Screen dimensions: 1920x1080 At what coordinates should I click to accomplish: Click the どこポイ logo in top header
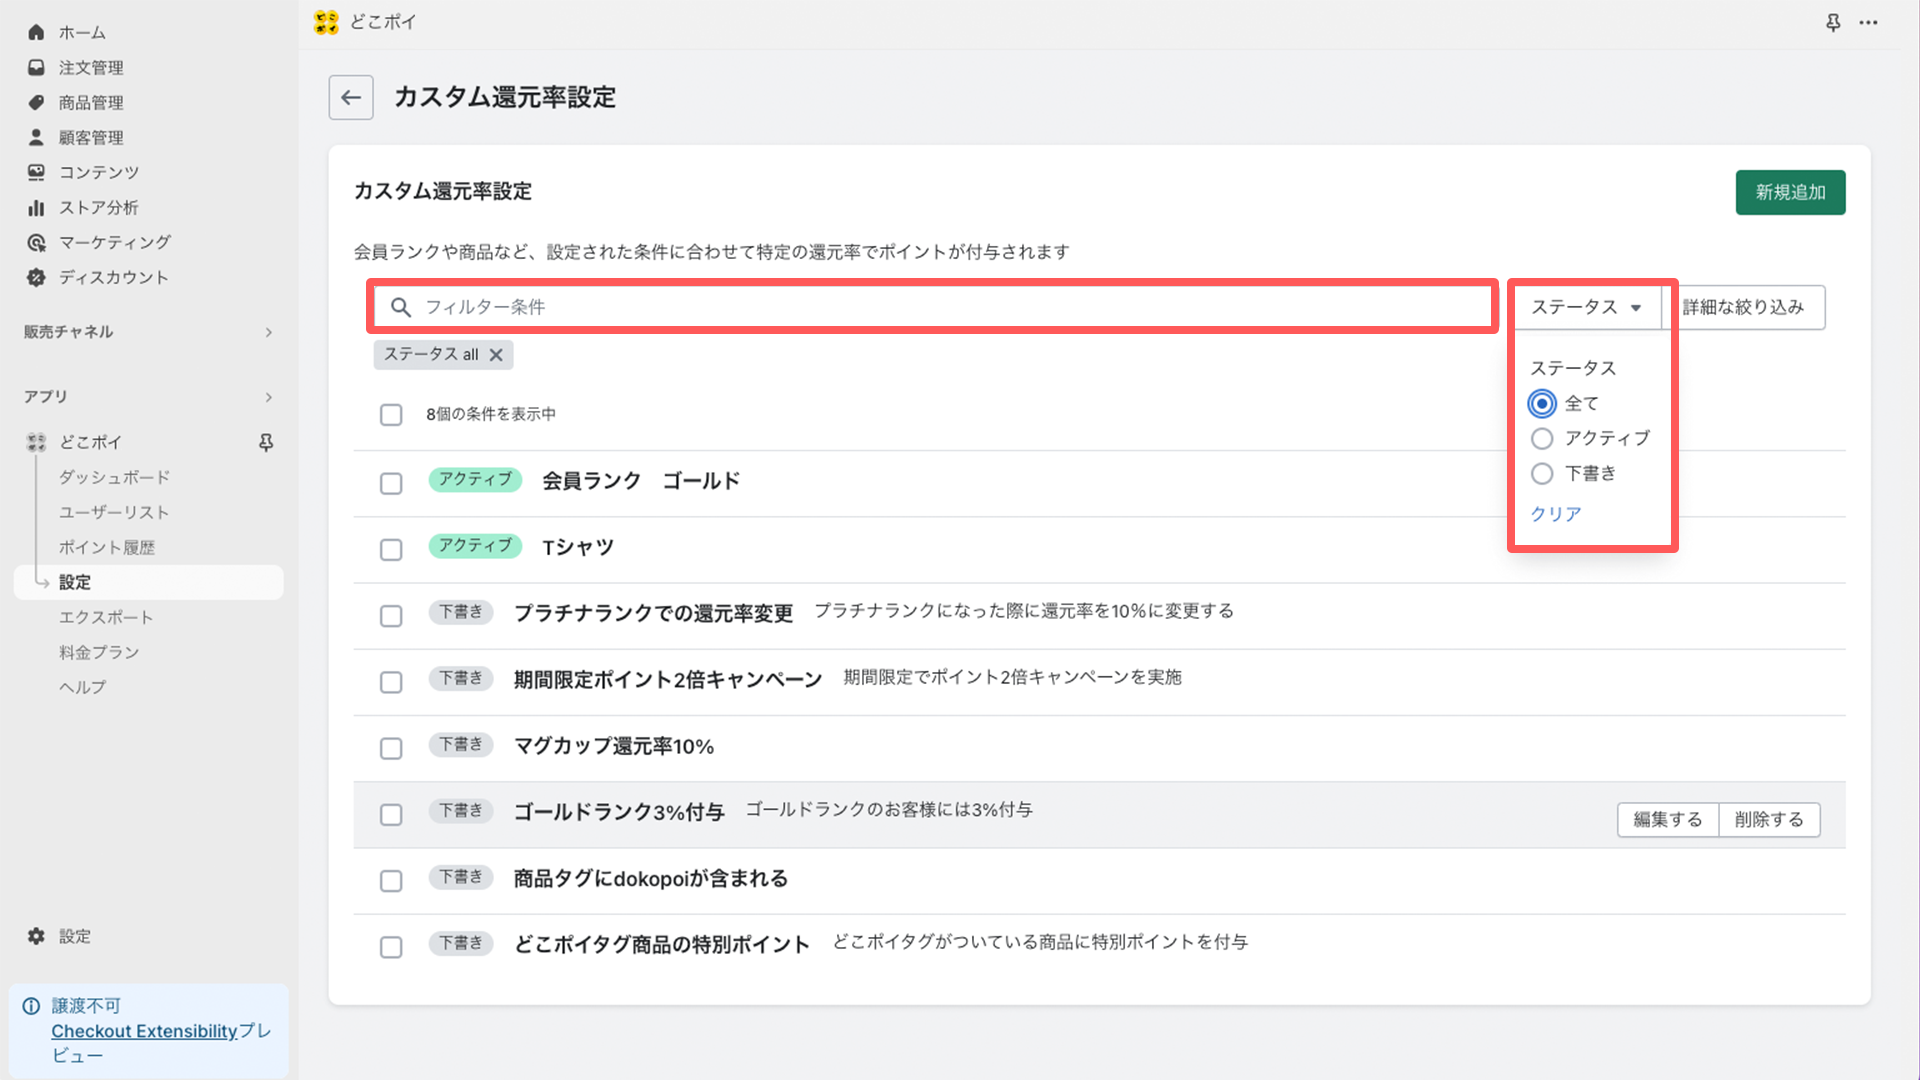(326, 22)
